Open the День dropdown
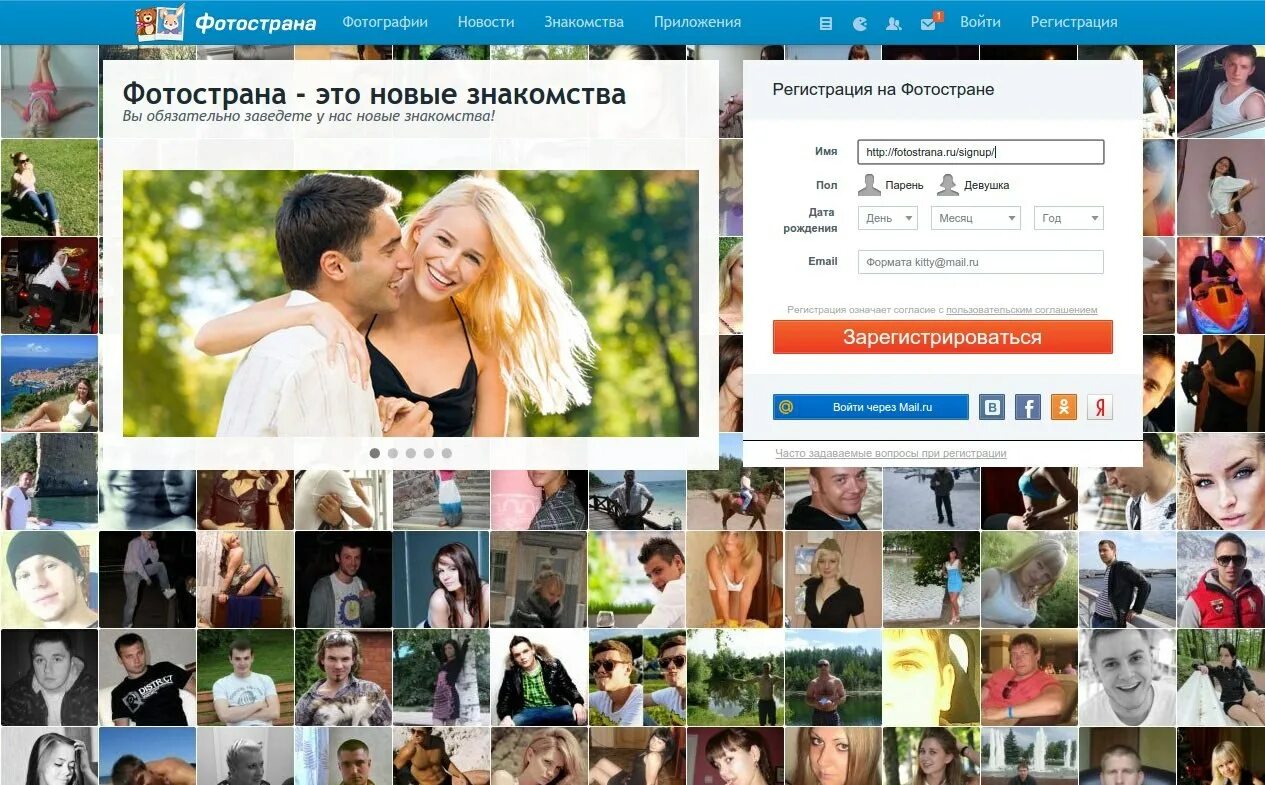Image resolution: width=1265 pixels, height=785 pixels. [x=888, y=218]
